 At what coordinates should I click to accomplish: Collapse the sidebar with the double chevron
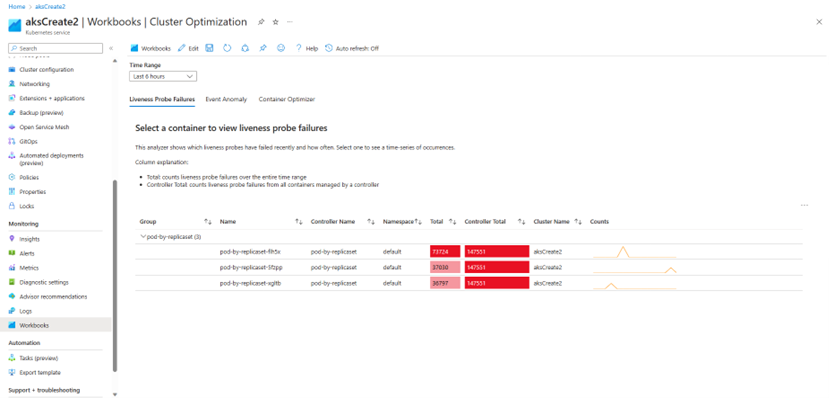(x=111, y=48)
